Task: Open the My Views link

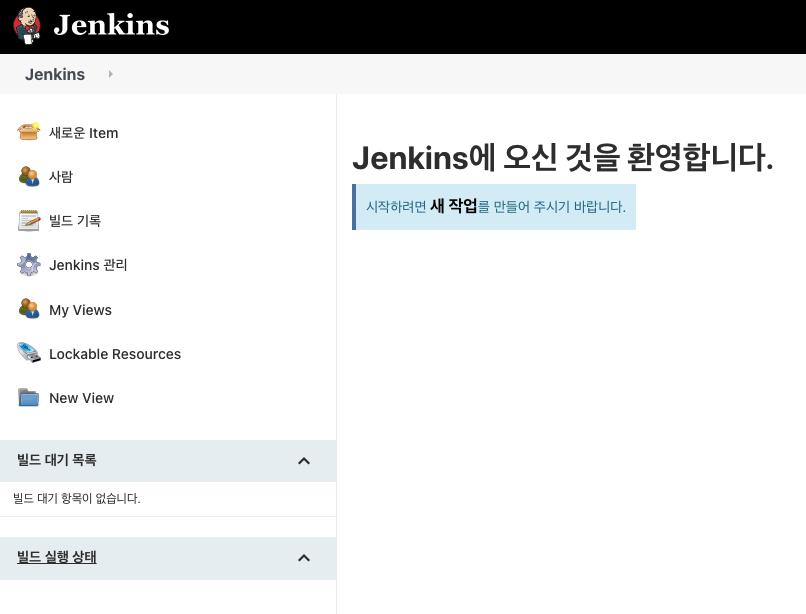Action: [x=80, y=310]
